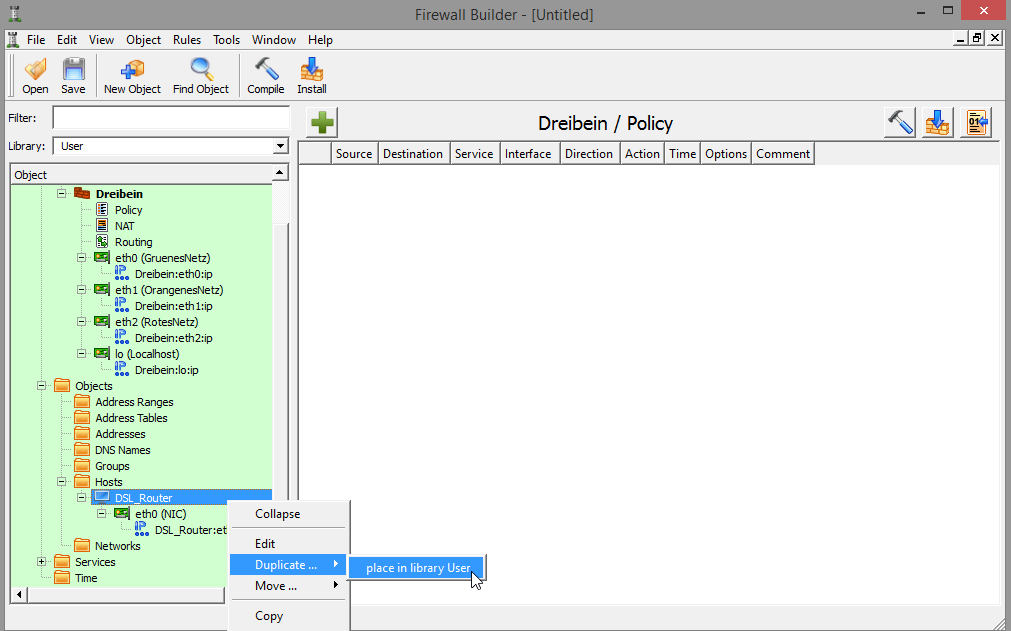Collapse the Dreibein firewall tree node

62,193
